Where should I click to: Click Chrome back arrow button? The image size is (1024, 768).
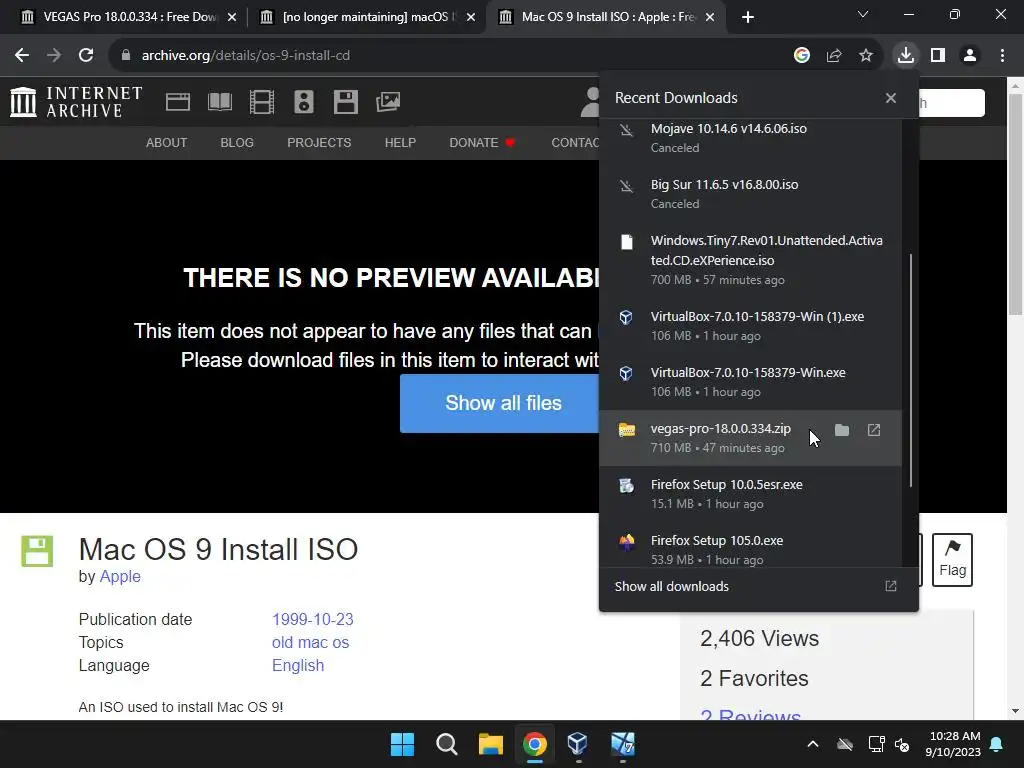click(x=22, y=56)
